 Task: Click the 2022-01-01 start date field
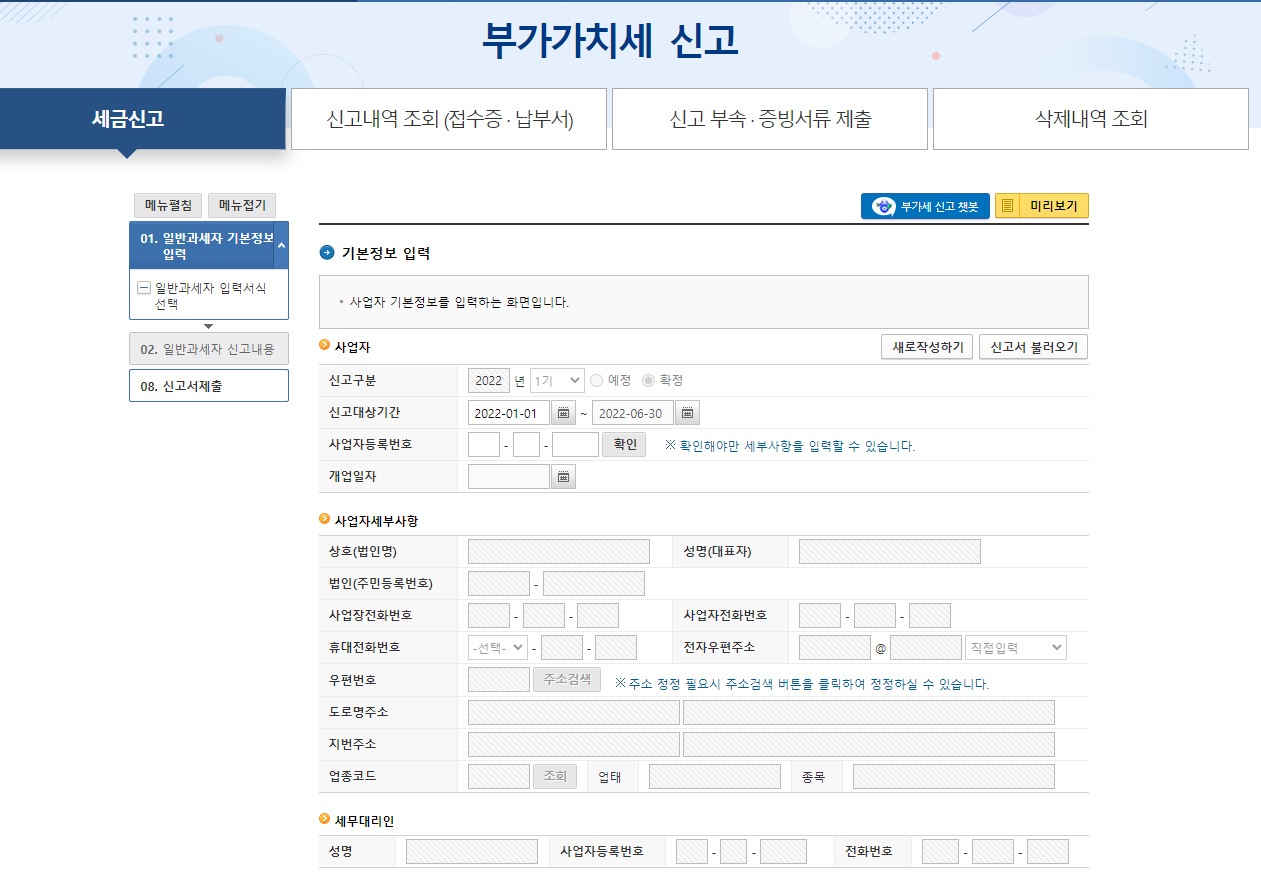(509, 413)
